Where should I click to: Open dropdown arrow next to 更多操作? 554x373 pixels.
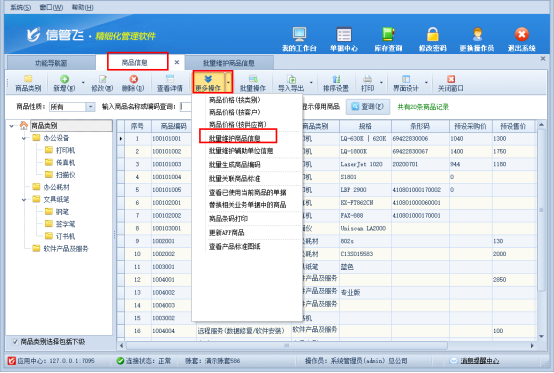pyautogui.click(x=229, y=83)
